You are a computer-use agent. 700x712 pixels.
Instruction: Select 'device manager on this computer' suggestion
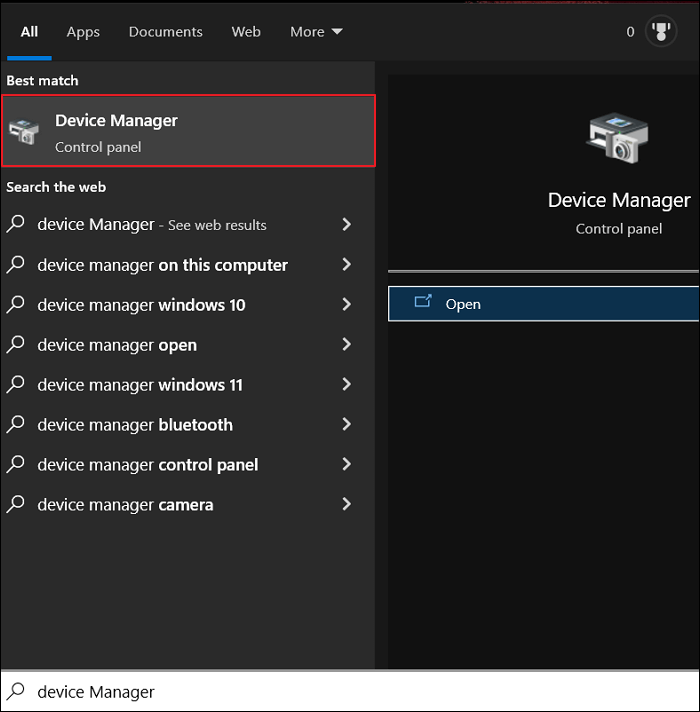pyautogui.click(x=182, y=265)
